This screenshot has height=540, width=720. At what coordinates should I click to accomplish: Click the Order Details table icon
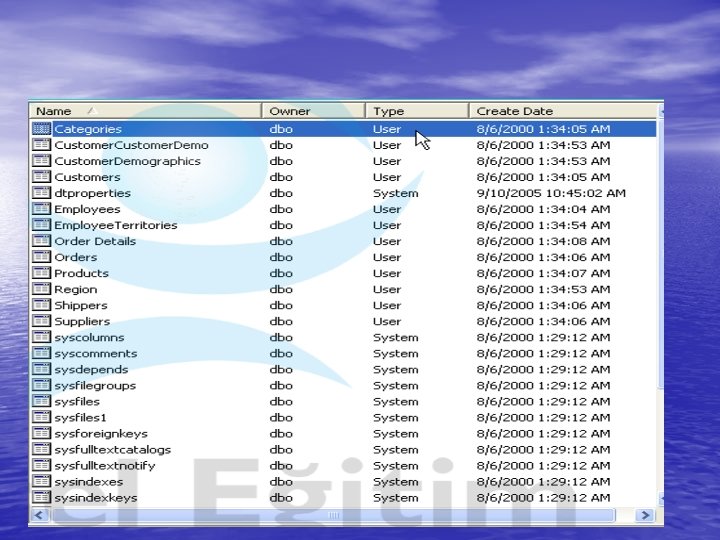tap(41, 241)
